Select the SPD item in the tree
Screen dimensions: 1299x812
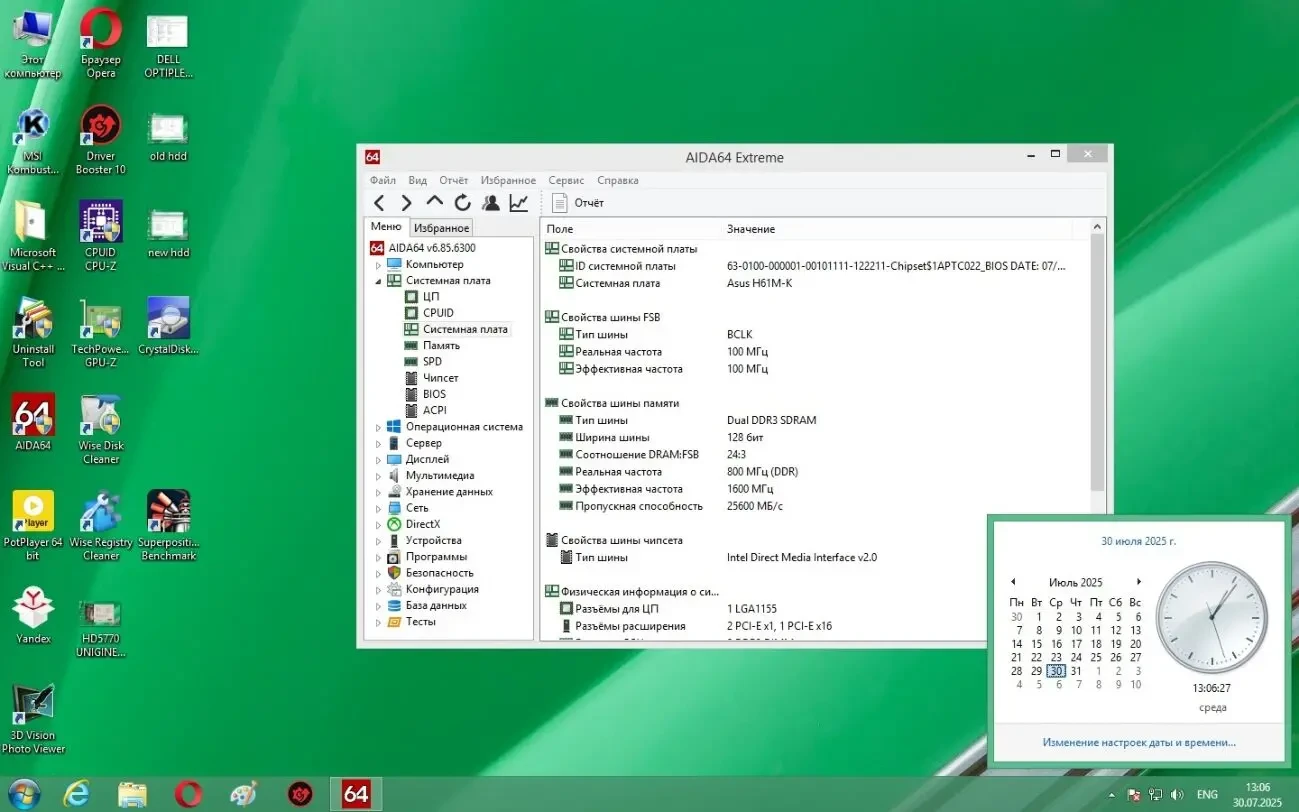tap(432, 362)
